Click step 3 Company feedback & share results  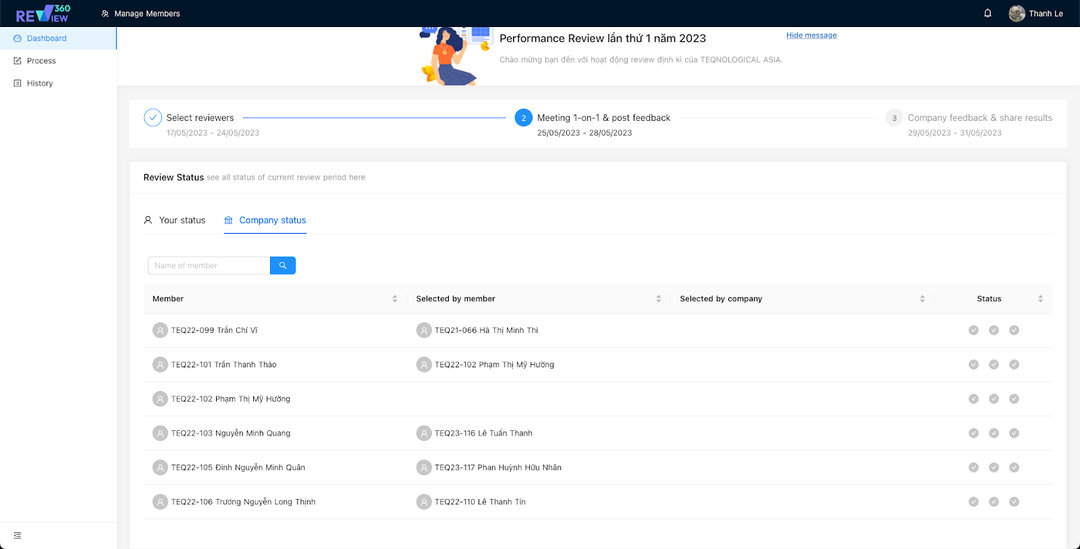[979, 118]
